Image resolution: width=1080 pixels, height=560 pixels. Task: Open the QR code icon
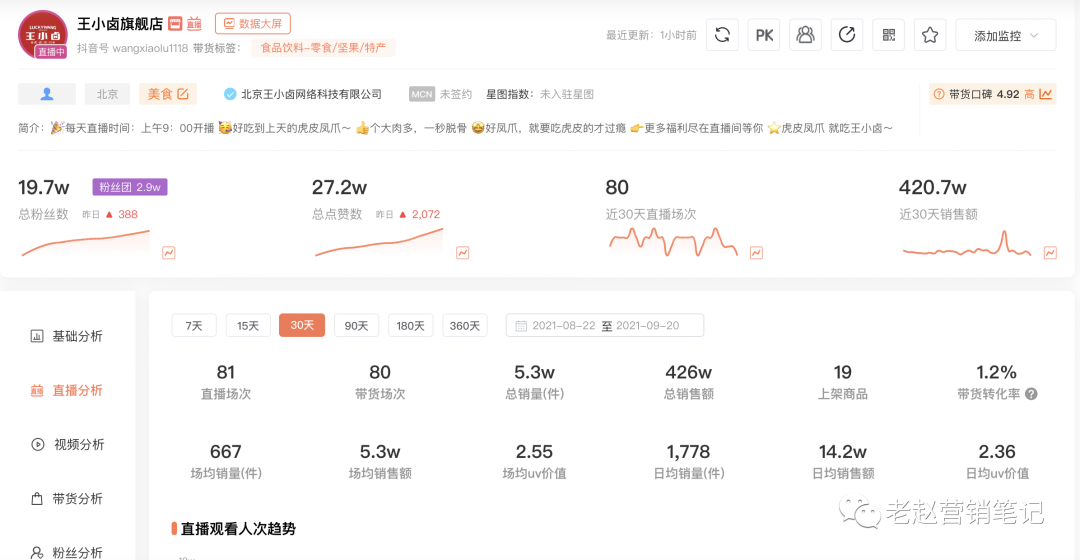pos(889,35)
